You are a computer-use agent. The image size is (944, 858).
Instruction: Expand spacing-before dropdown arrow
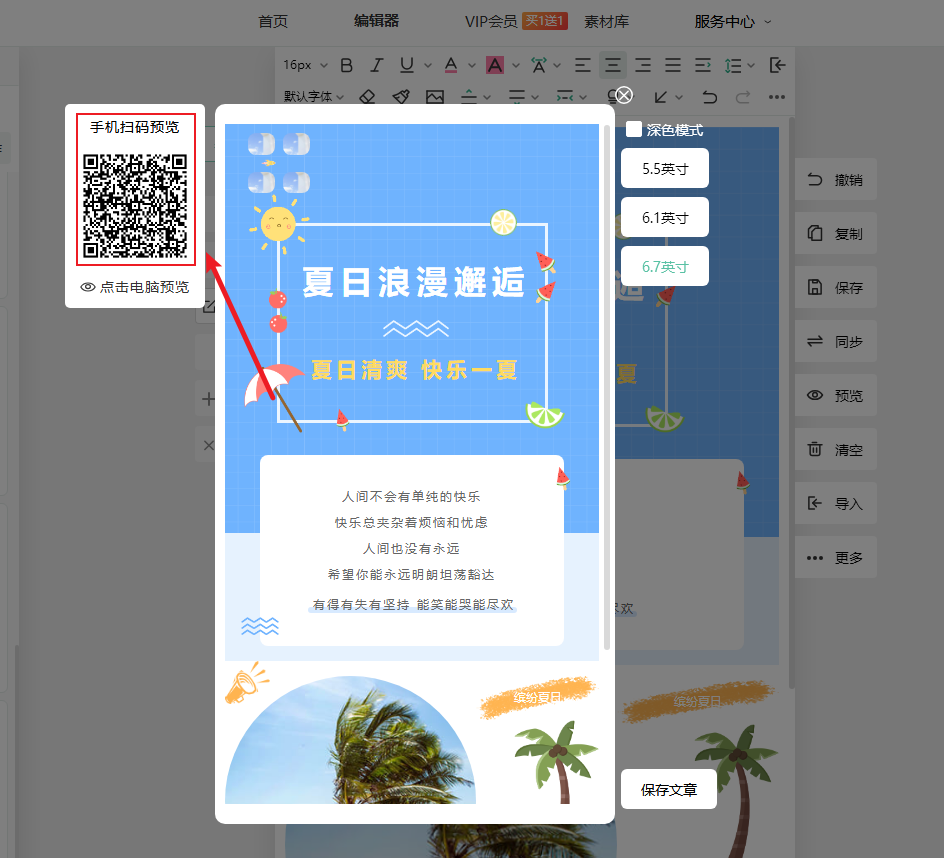tap(487, 97)
